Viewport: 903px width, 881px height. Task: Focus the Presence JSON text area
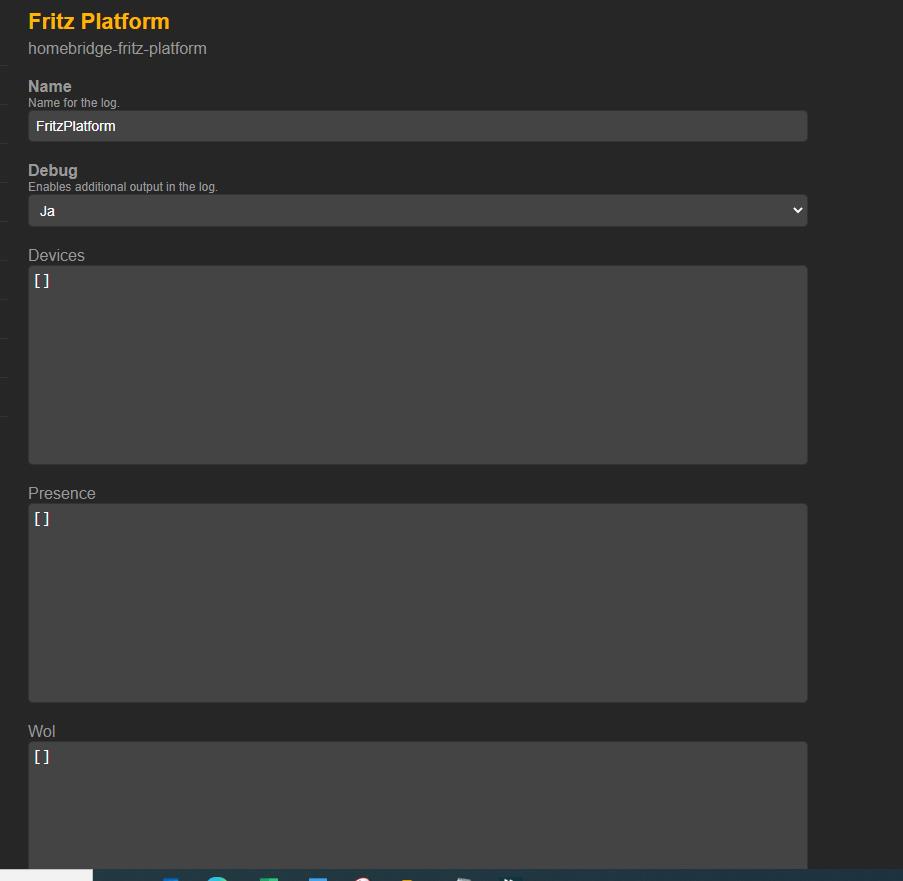417,603
